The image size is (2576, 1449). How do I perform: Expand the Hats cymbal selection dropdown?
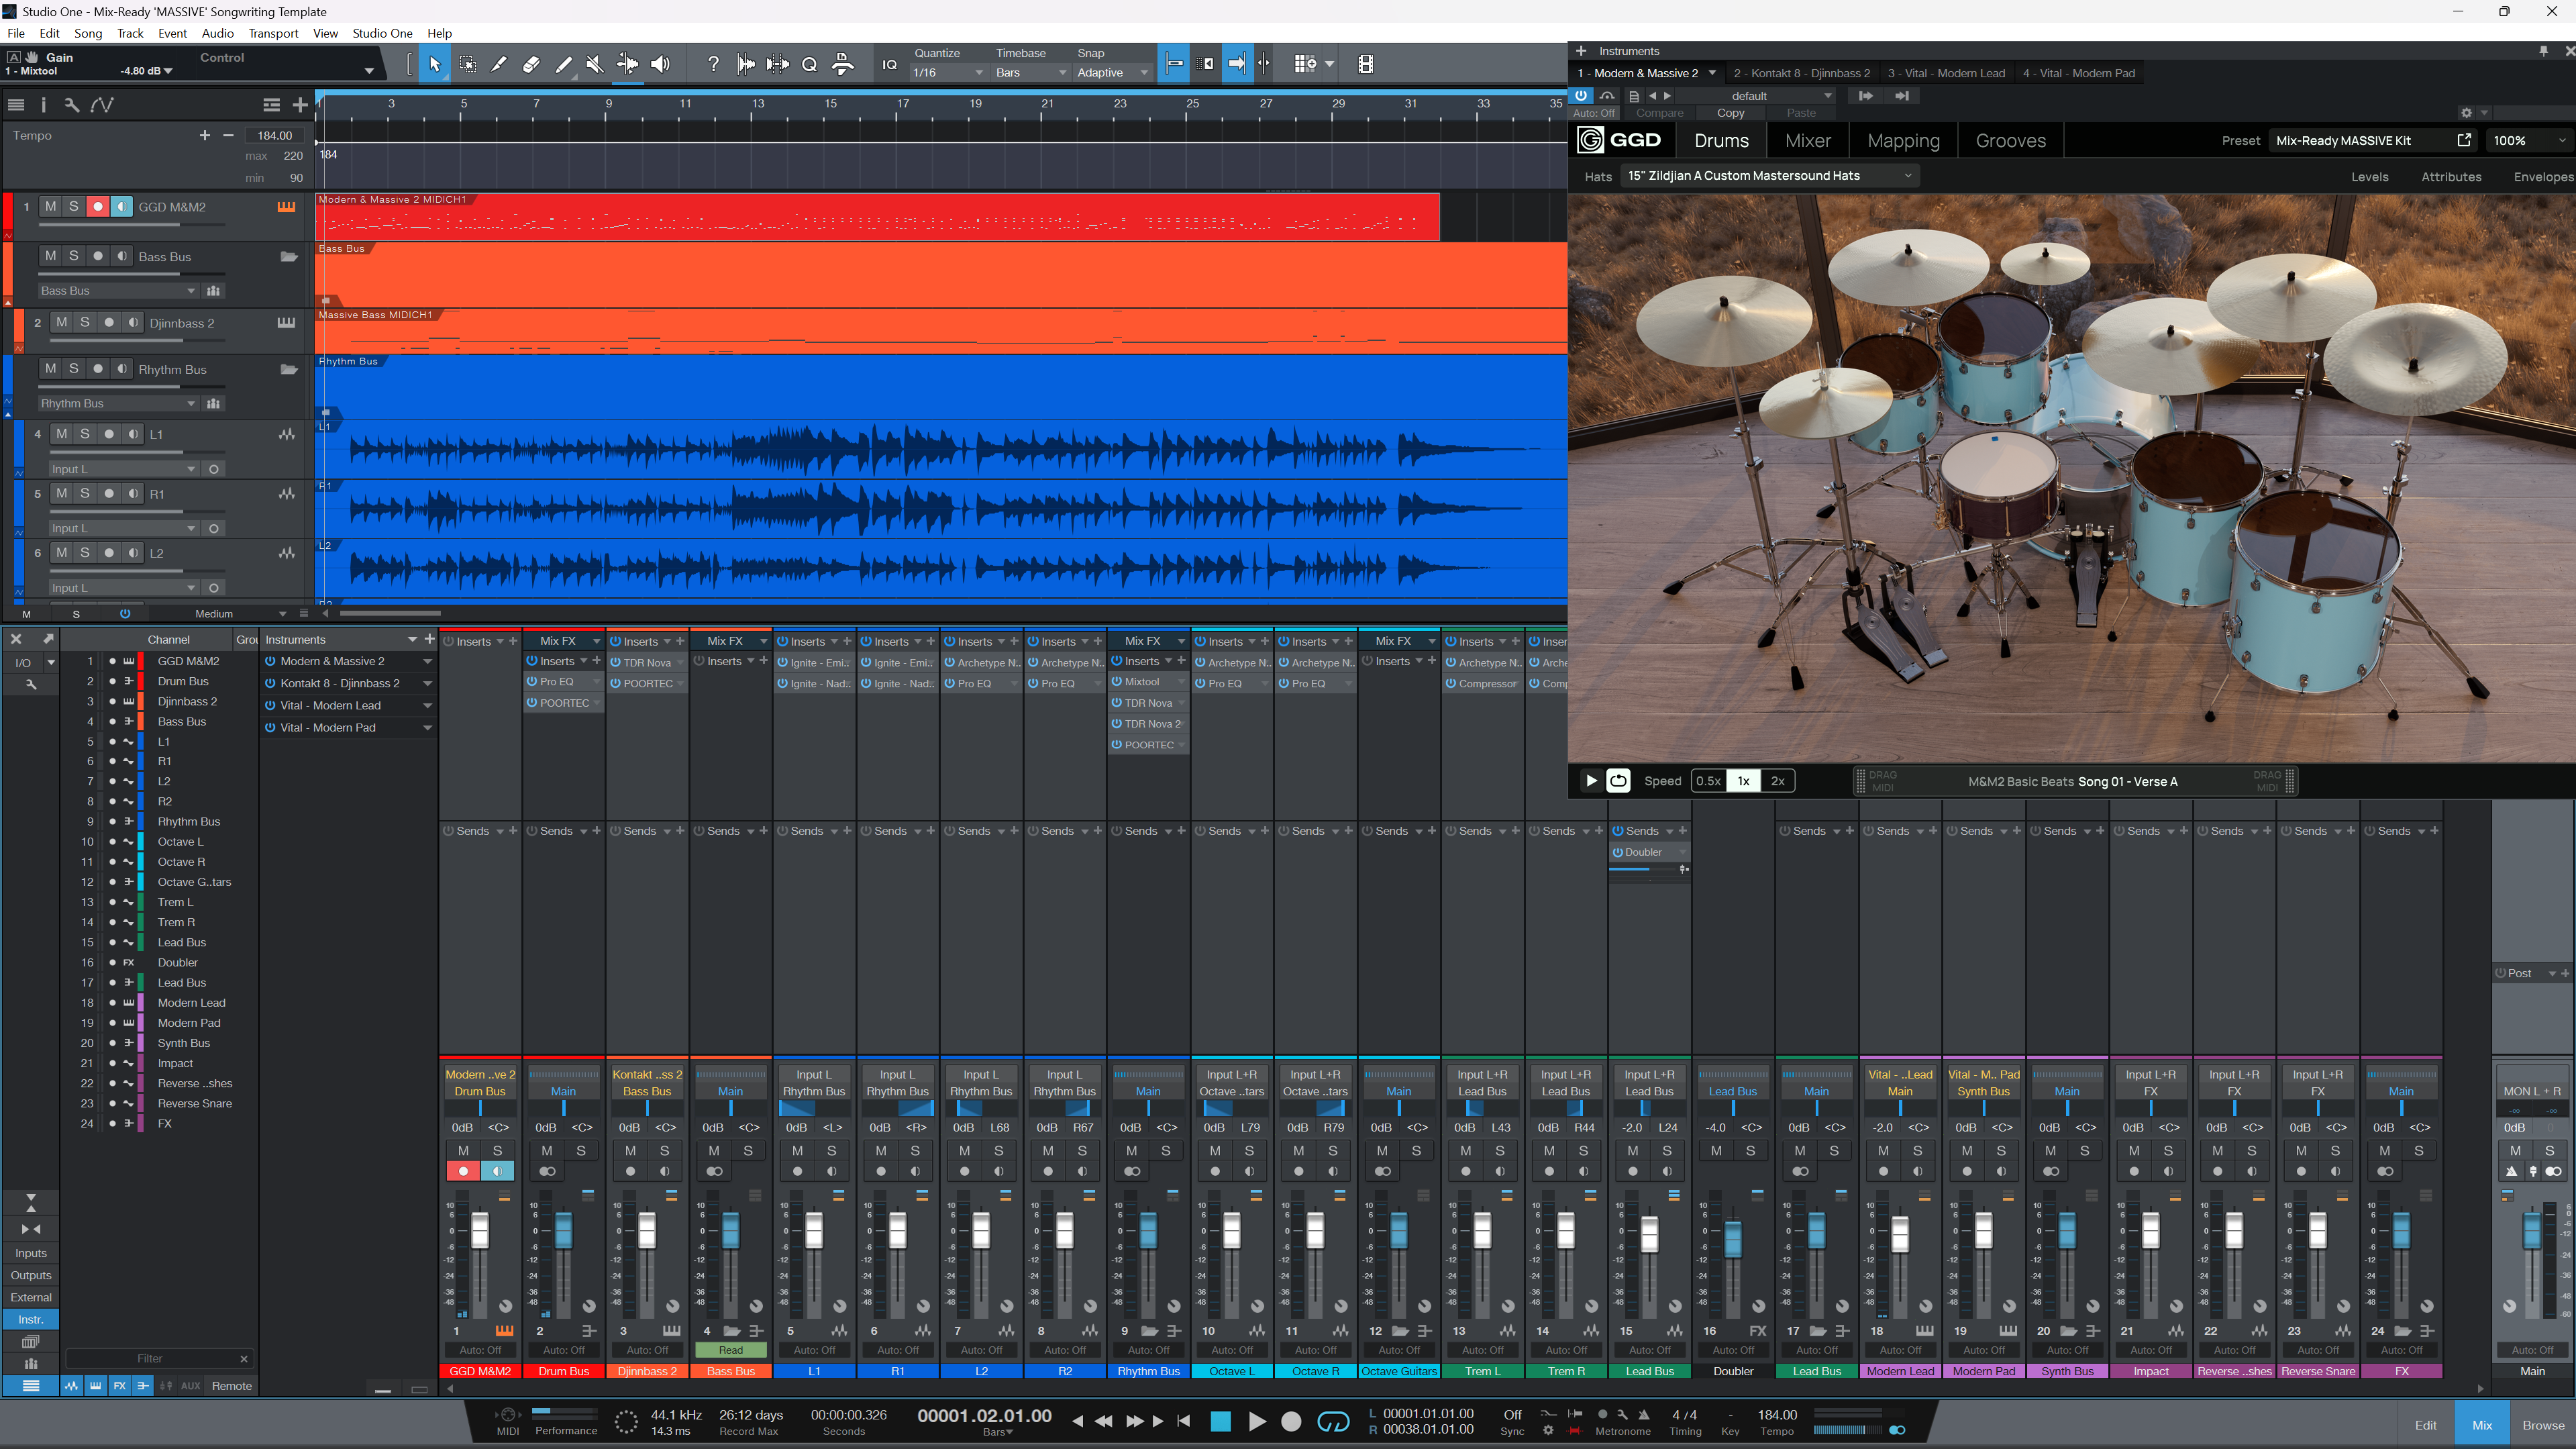coord(1768,175)
